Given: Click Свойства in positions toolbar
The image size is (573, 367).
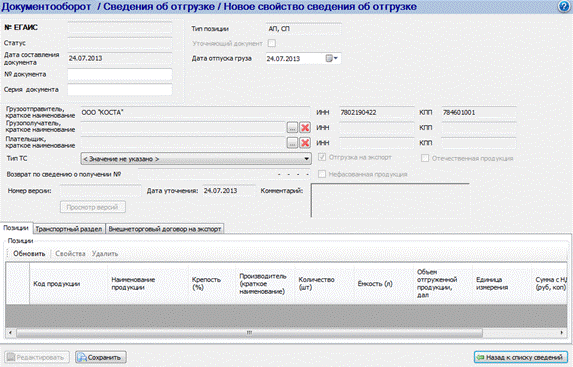Looking at the screenshot, I should pyautogui.click(x=70, y=254).
